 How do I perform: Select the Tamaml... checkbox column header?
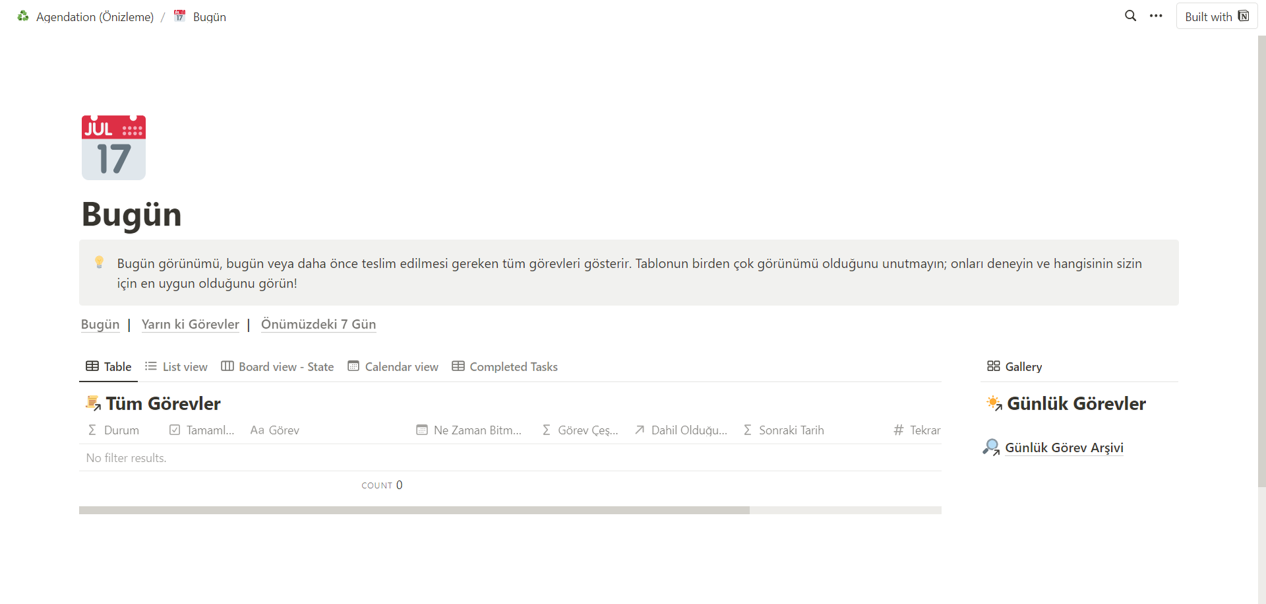(201, 430)
